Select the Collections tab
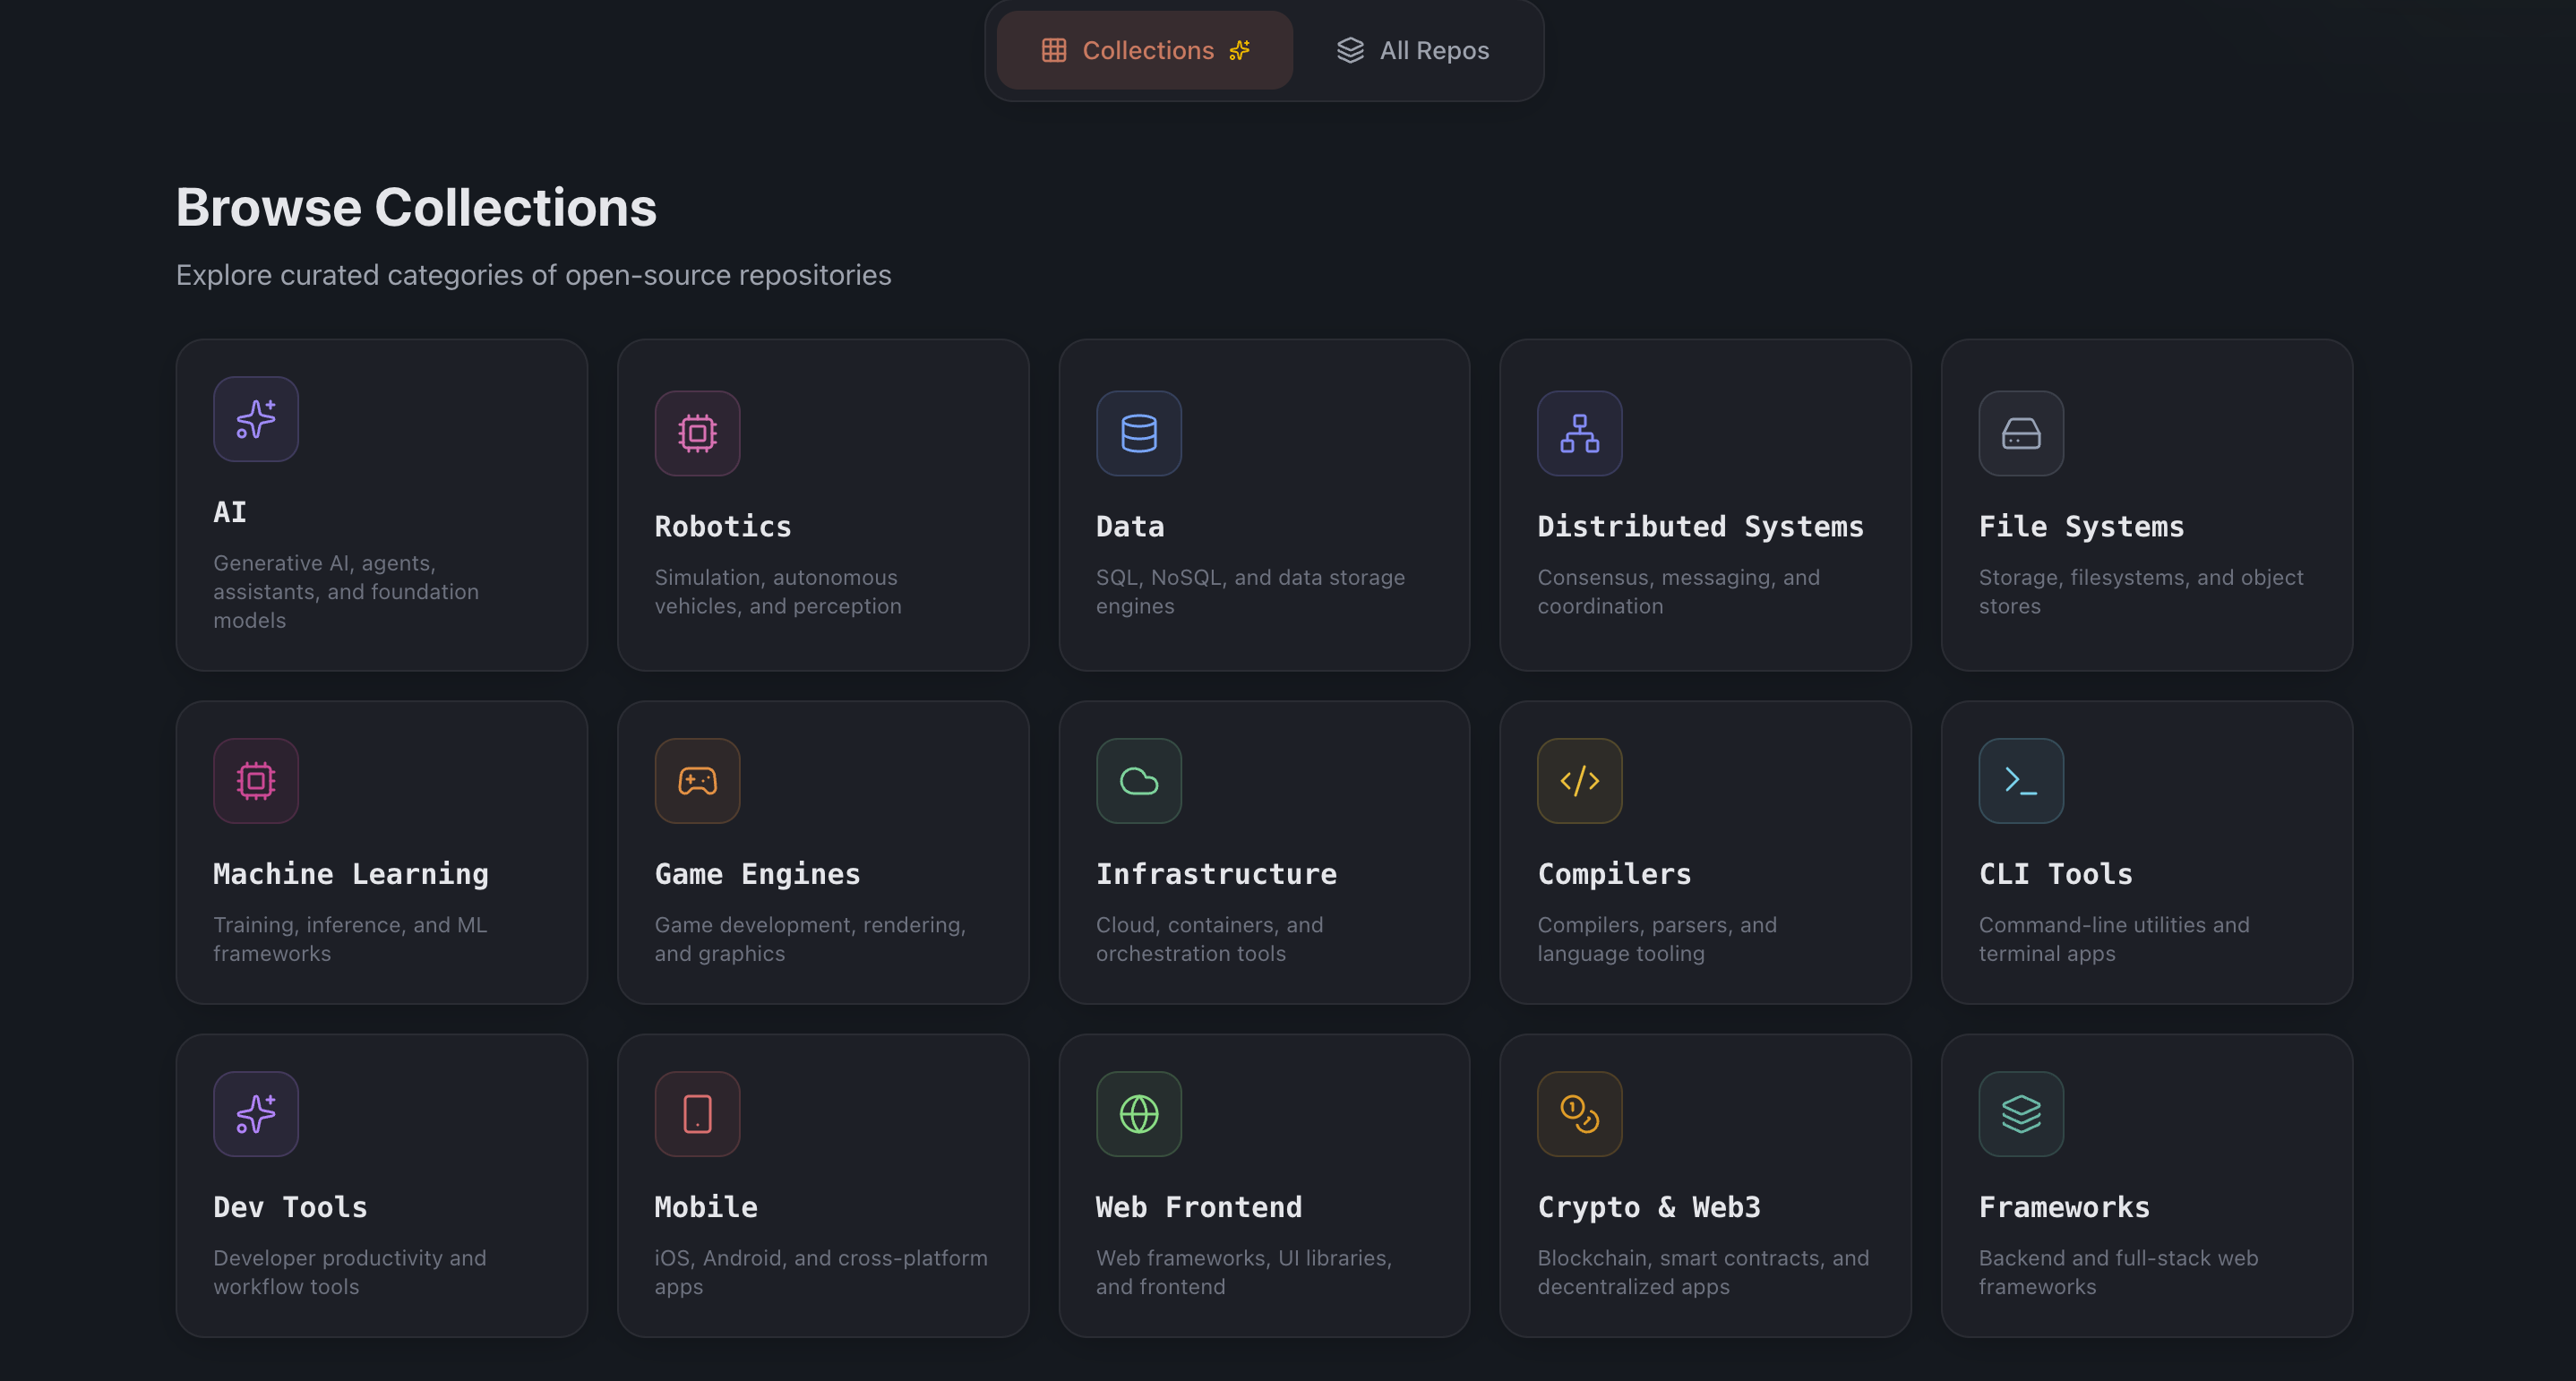 [x=1144, y=49]
